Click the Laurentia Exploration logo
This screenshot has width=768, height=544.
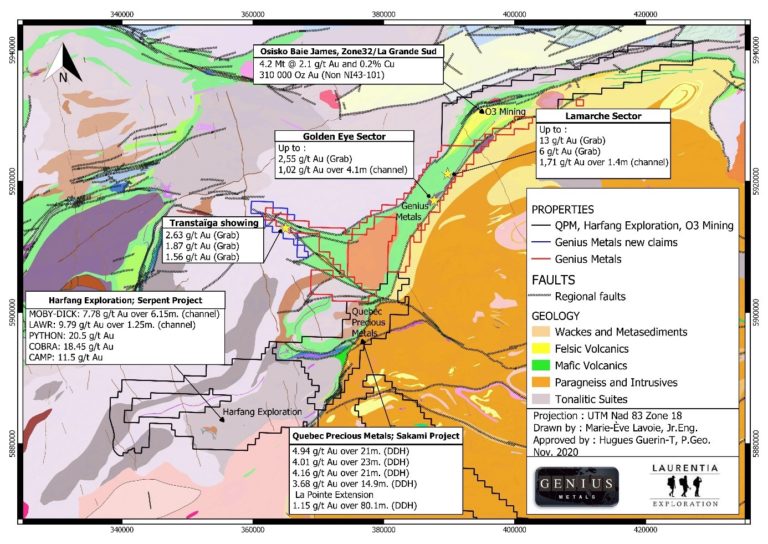[685, 486]
